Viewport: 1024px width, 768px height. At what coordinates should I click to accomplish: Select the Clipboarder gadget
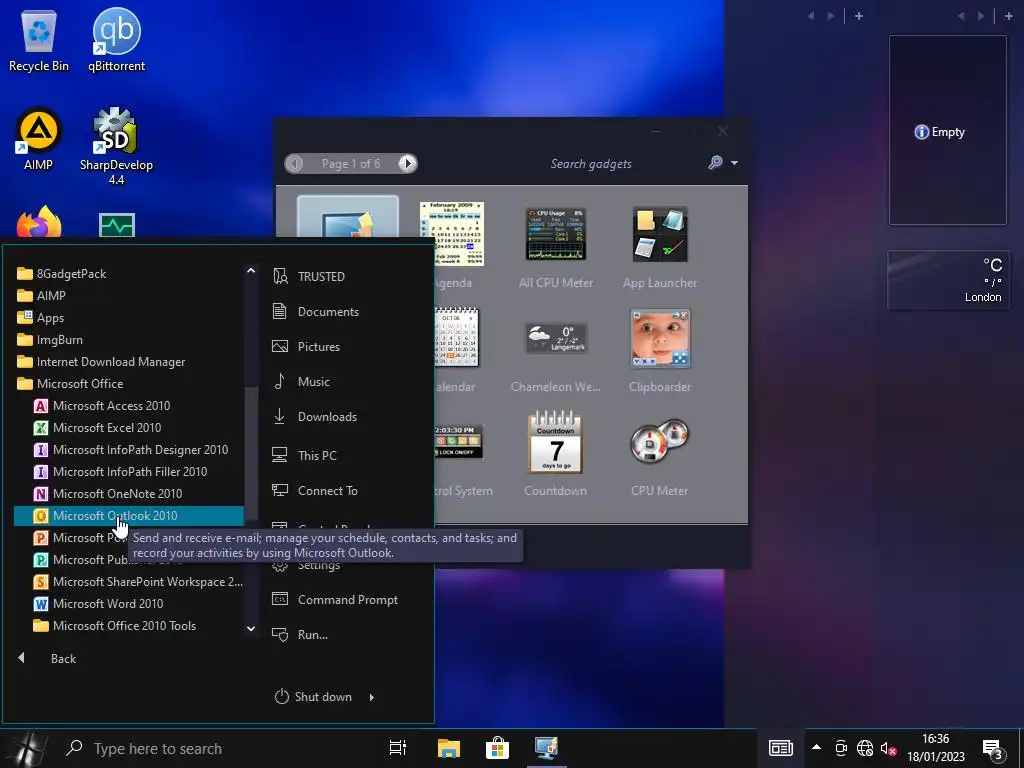tap(660, 351)
